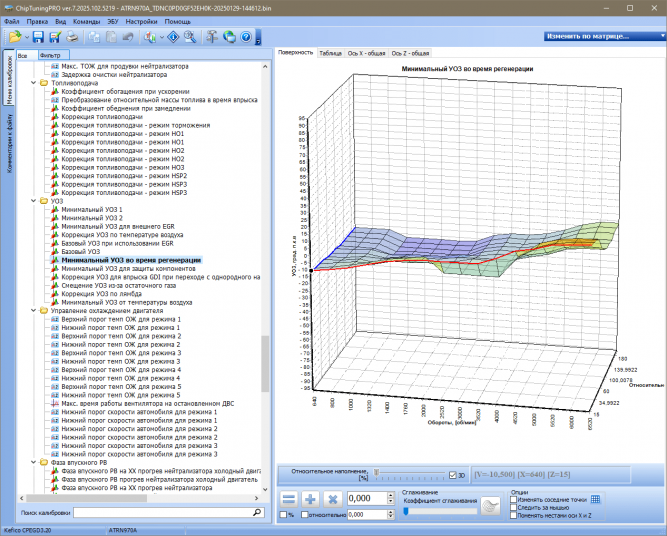Viewport: 667px width, 536px height.
Task: Click the compare files toolbar icon
Action: point(150,37)
